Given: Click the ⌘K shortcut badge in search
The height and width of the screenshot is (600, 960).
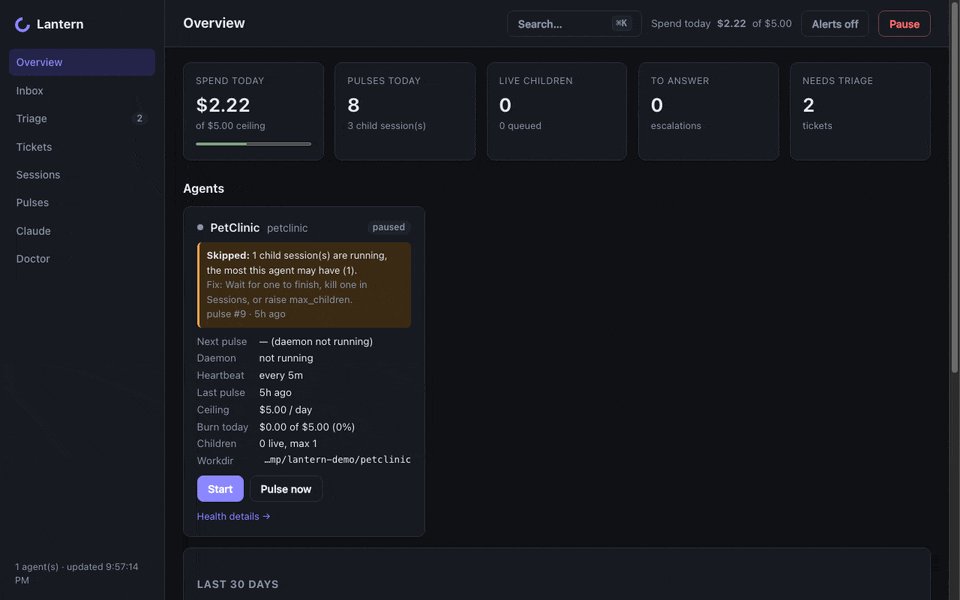Looking at the screenshot, I should coord(621,23).
